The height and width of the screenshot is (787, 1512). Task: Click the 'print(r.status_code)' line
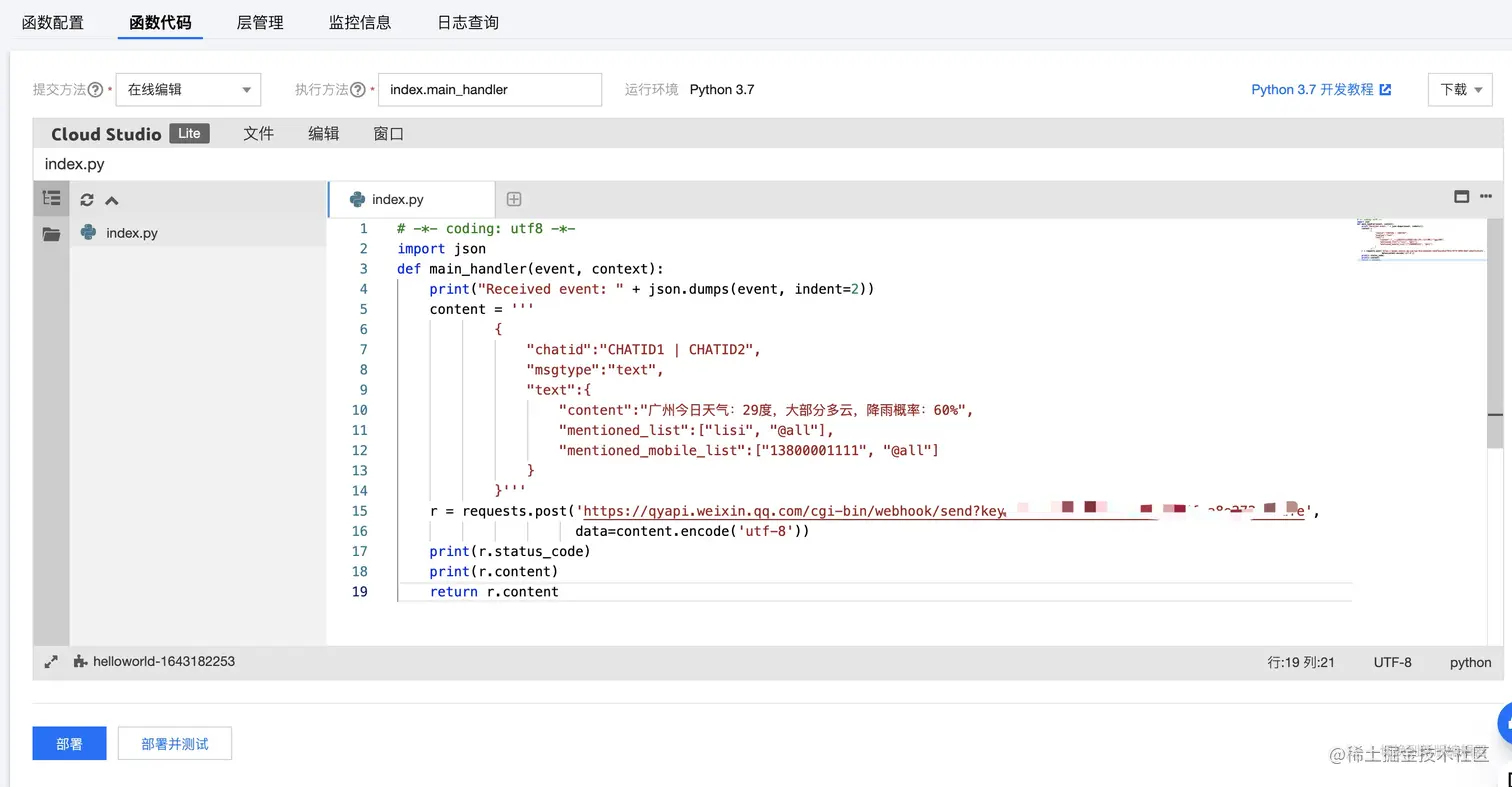click(x=510, y=551)
